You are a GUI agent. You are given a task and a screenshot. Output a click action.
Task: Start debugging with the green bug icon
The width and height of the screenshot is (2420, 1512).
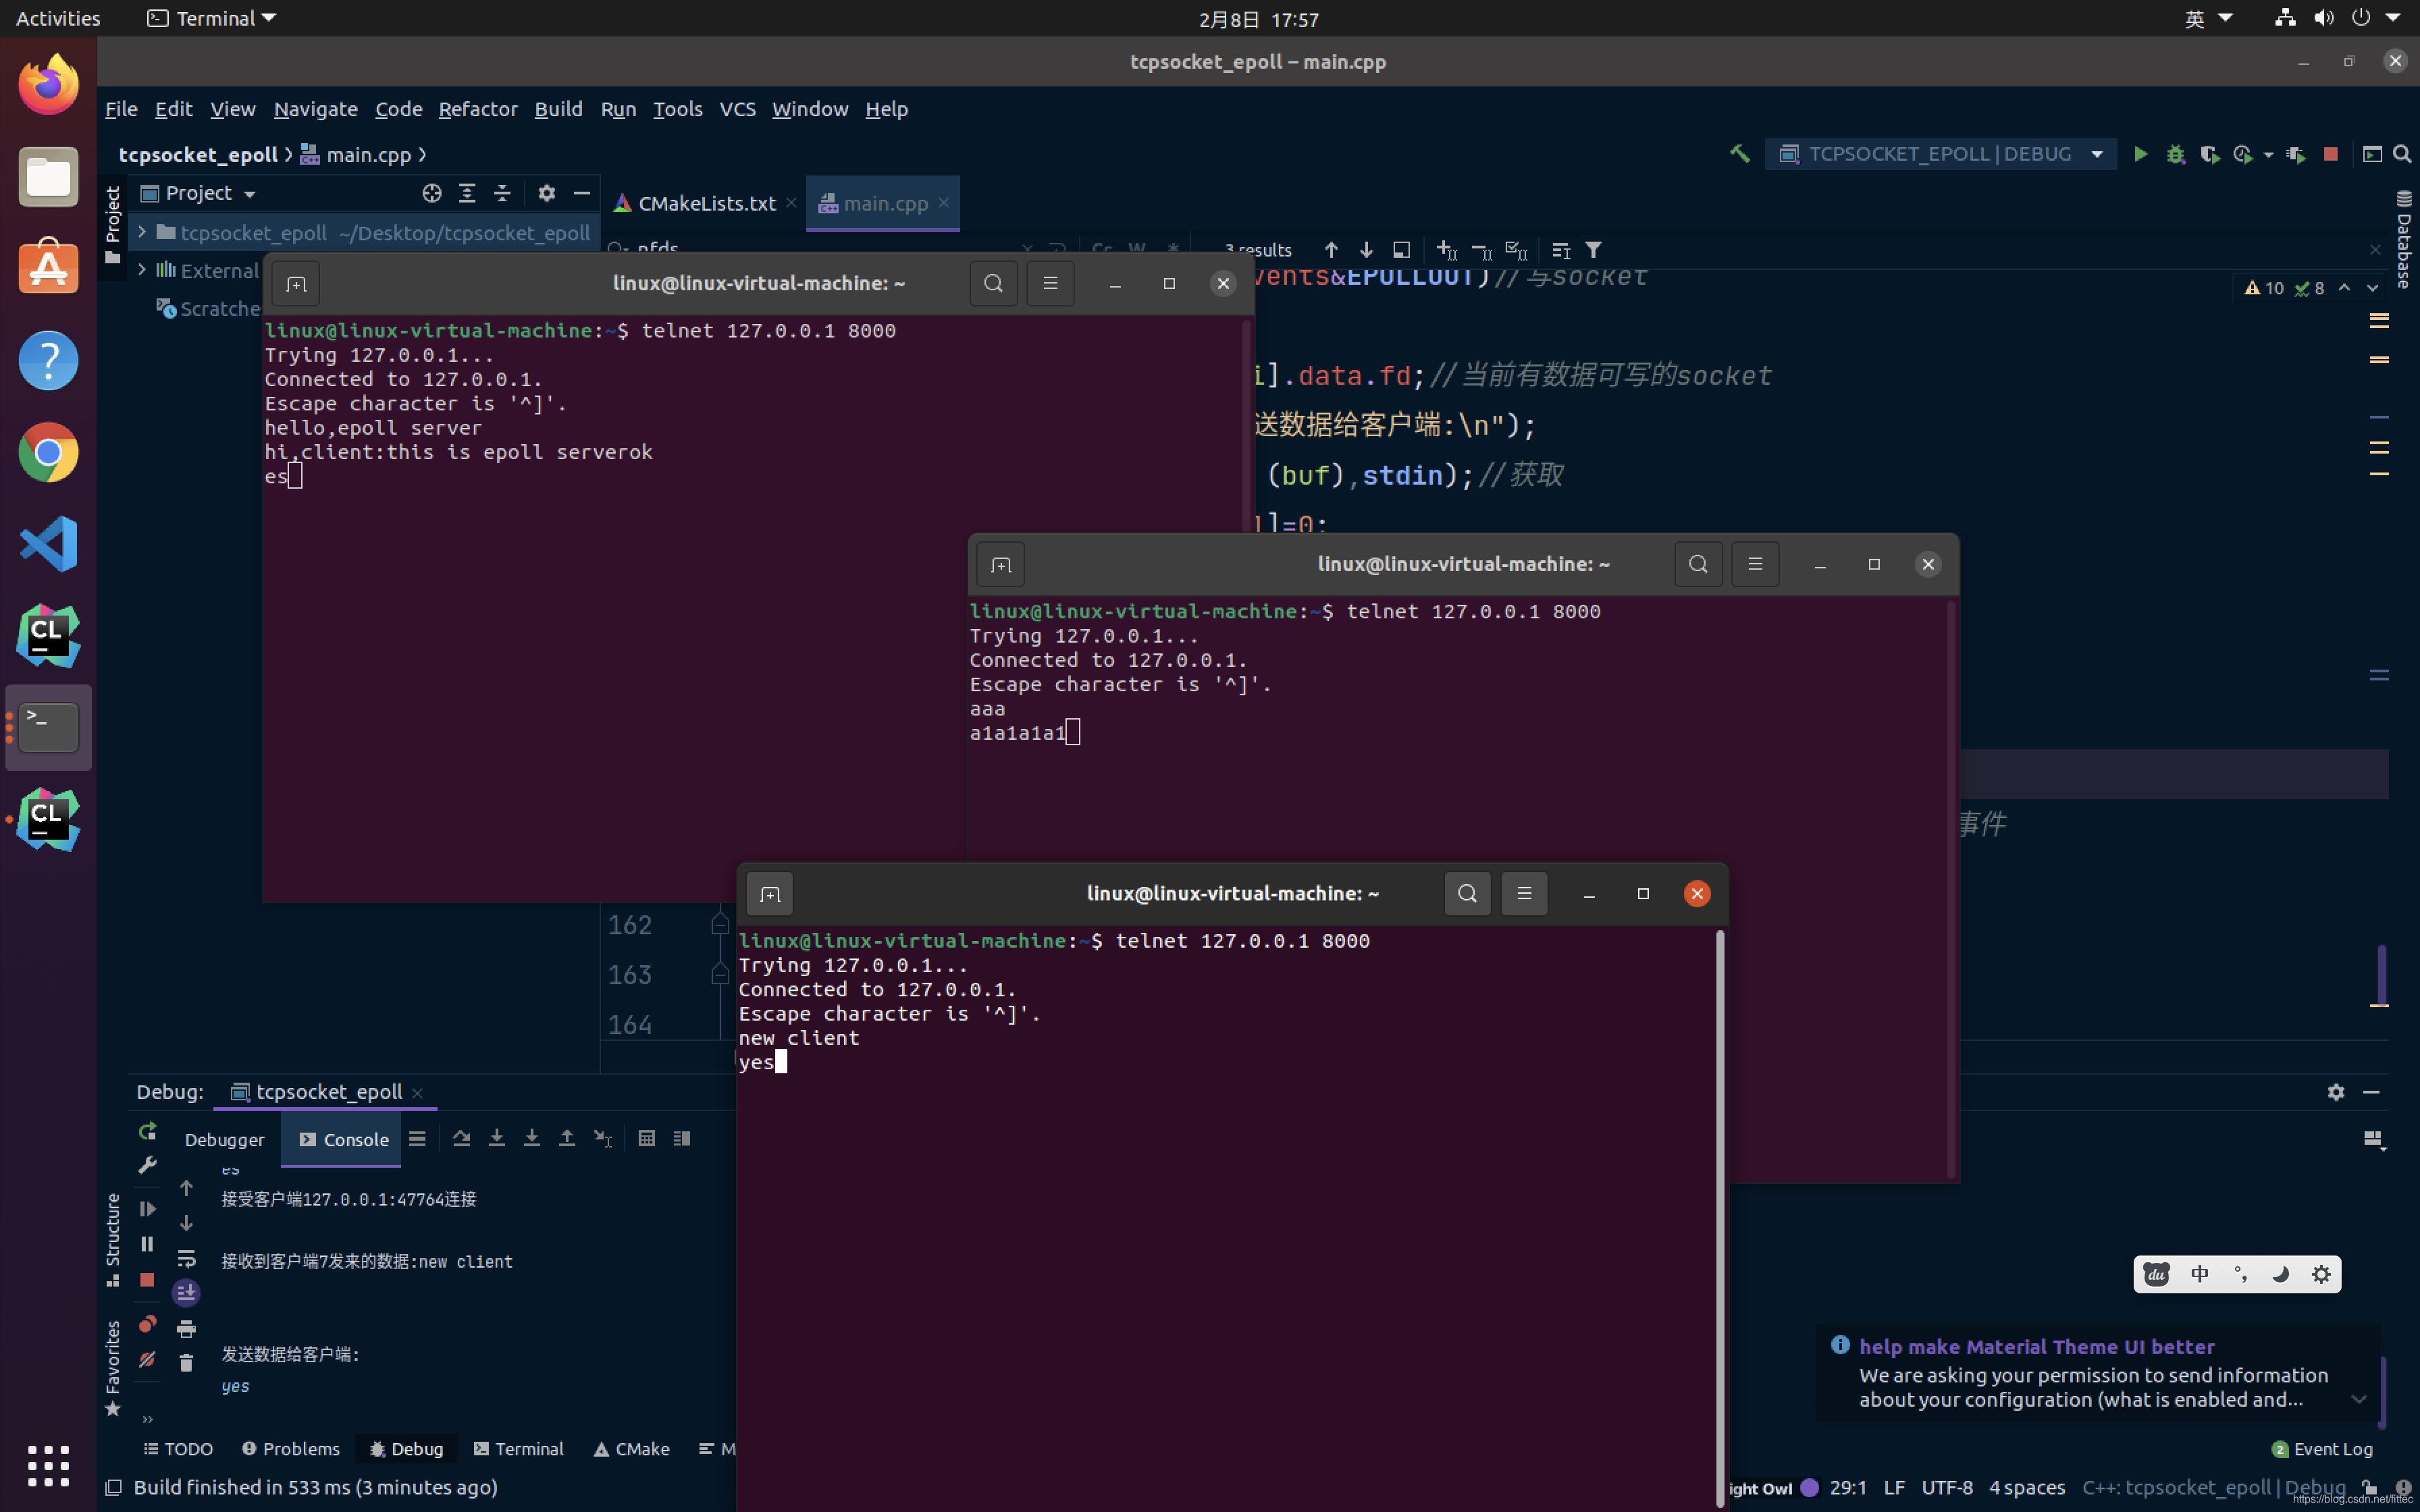[2175, 154]
